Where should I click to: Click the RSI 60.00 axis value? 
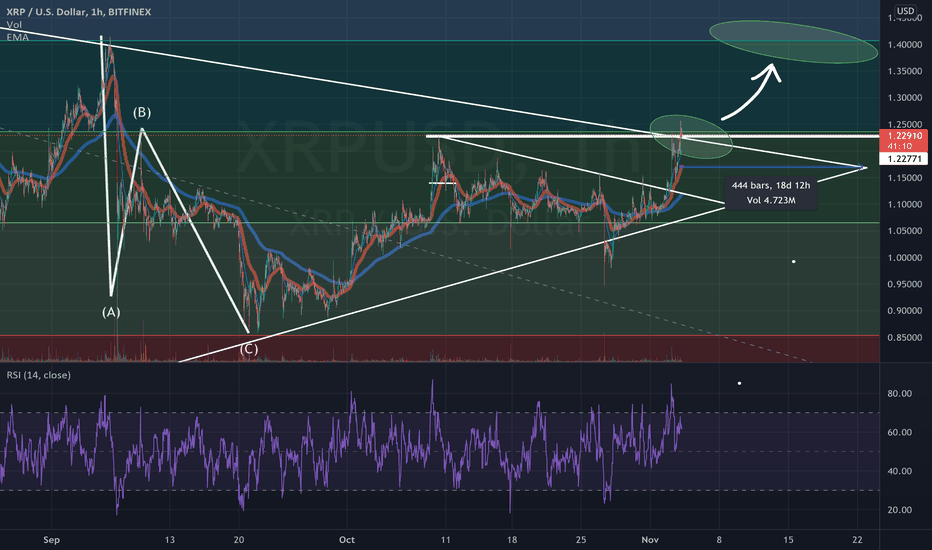[899, 432]
